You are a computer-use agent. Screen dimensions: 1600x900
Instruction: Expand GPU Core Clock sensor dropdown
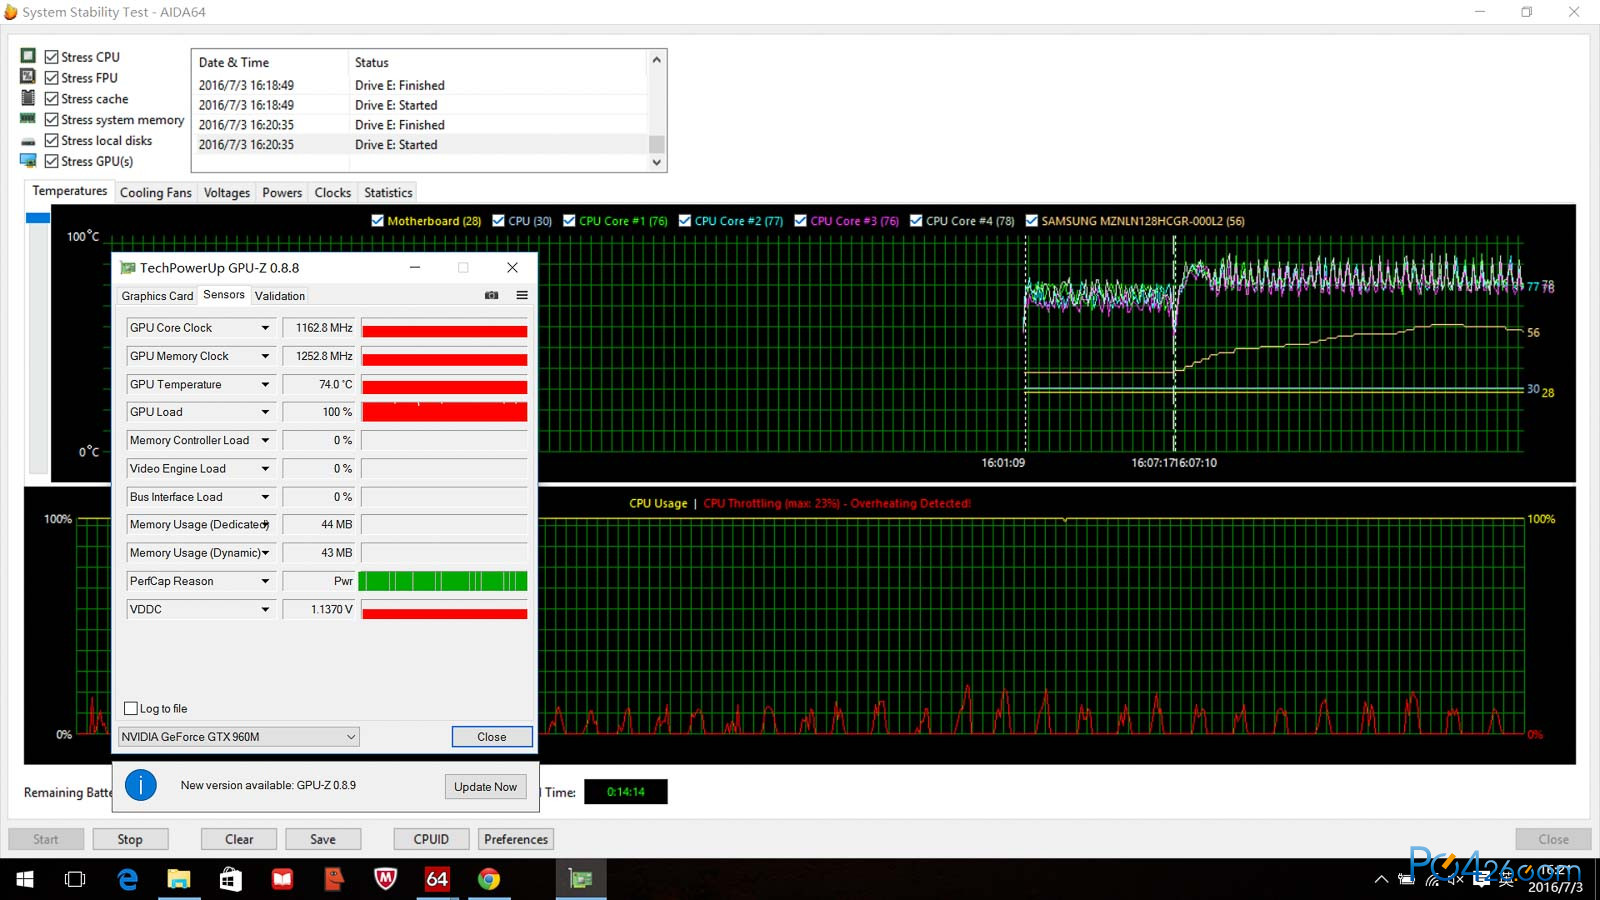click(x=265, y=328)
